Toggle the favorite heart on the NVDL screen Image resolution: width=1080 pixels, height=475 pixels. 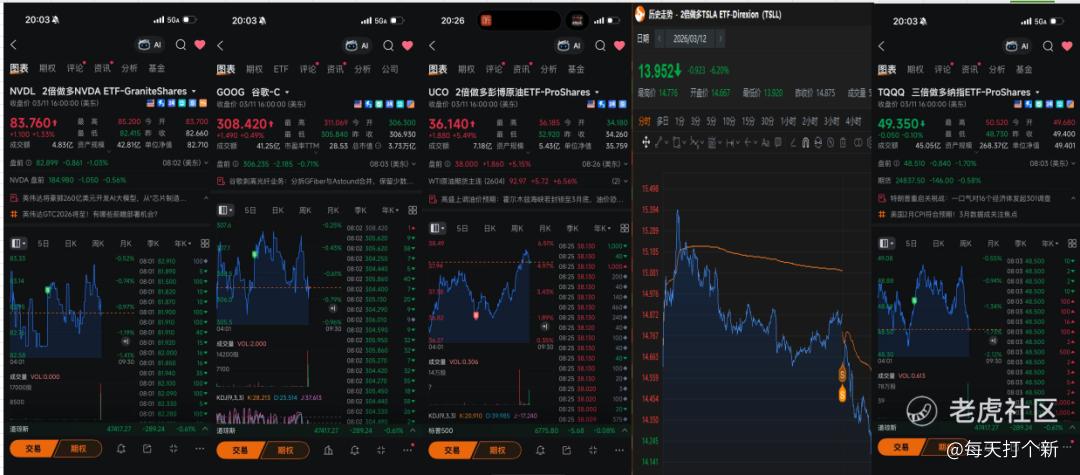[200, 45]
